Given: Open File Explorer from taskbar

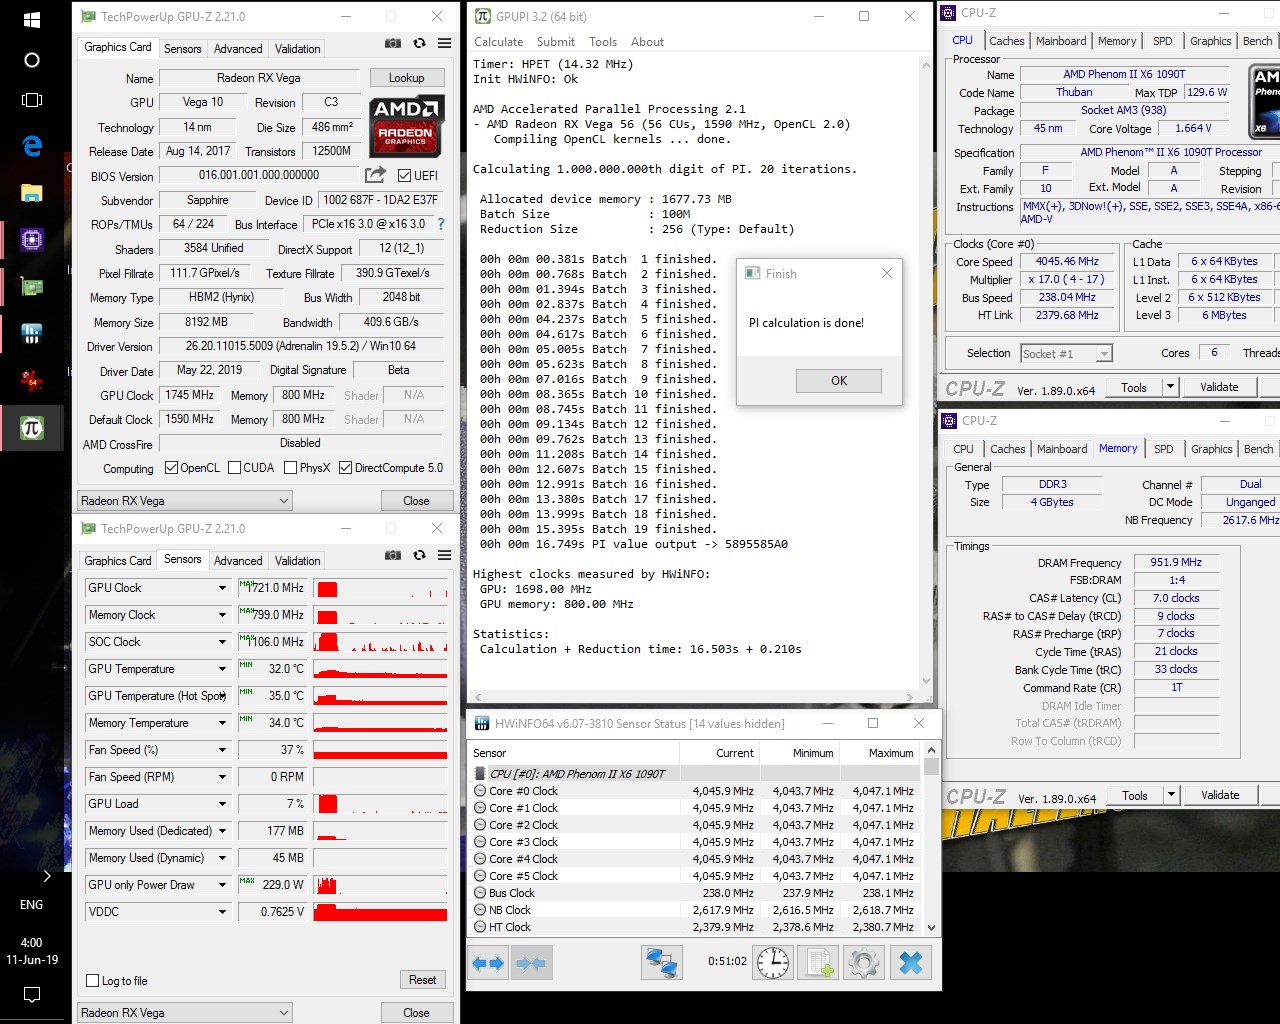Looking at the screenshot, I should [32, 192].
